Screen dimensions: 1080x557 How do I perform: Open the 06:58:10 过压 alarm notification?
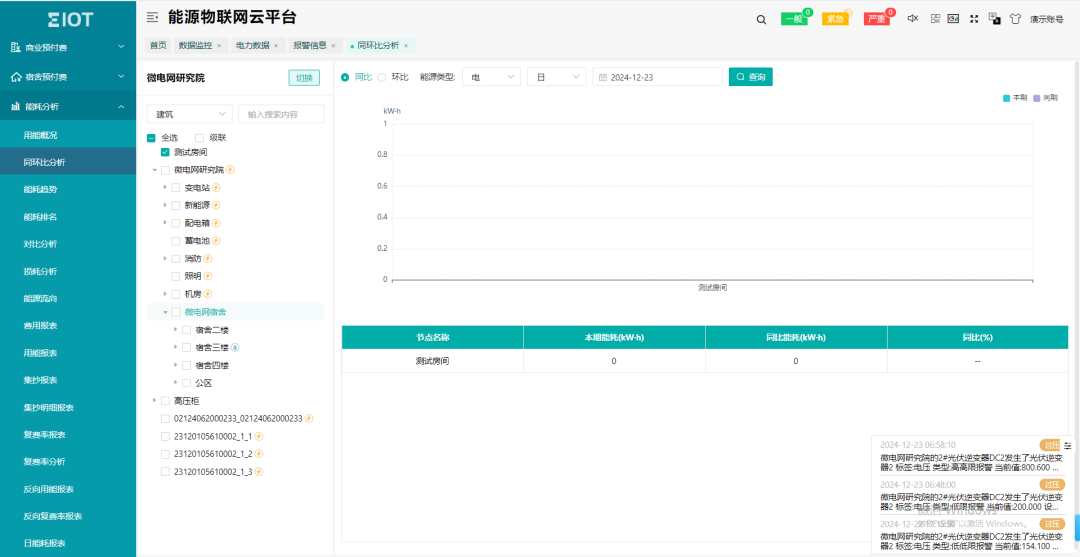click(x=973, y=455)
